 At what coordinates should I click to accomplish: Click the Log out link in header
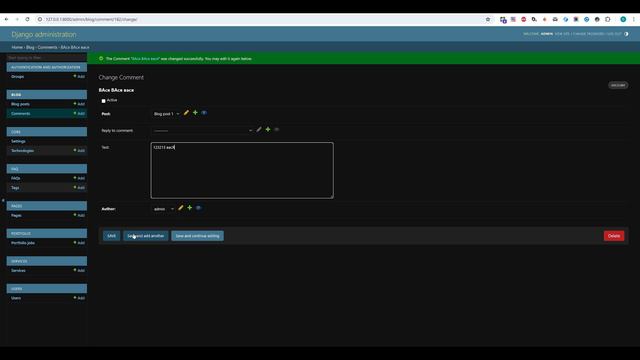pyautogui.click(x=614, y=34)
